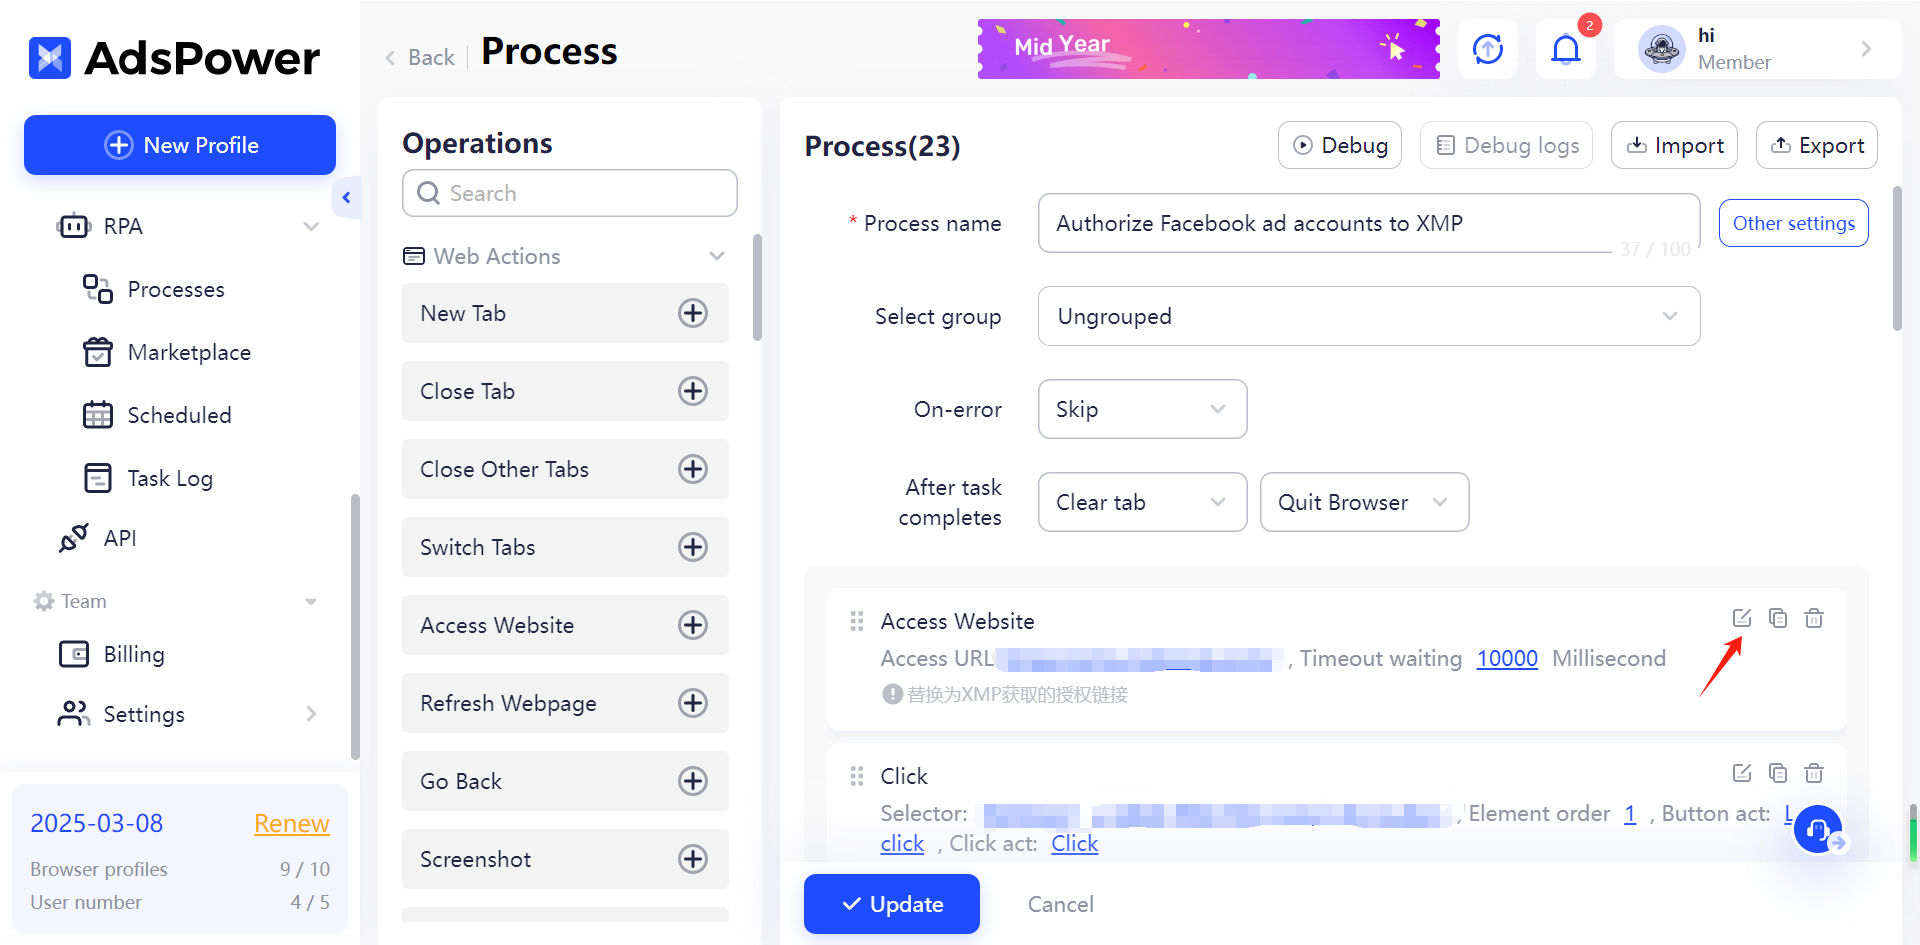Open the notification bell
1920x945 pixels.
pos(1565,48)
